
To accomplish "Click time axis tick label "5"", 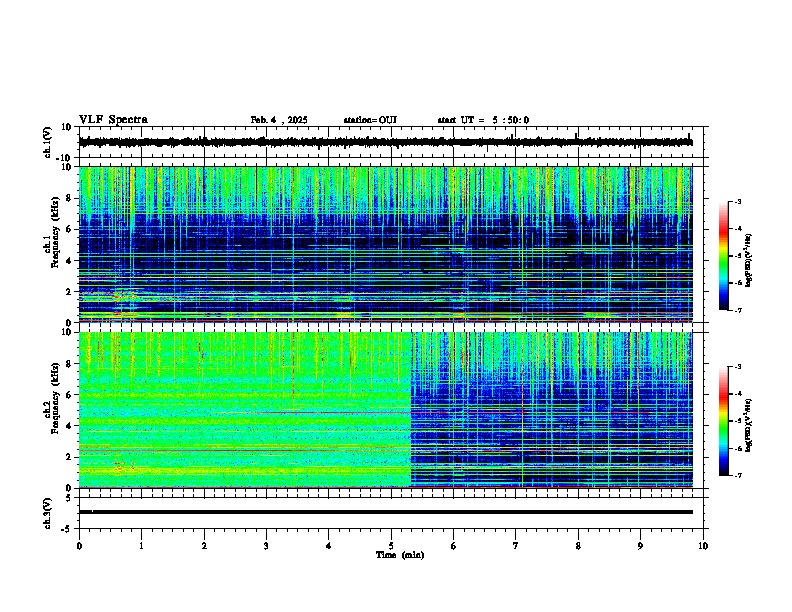I will click(x=391, y=546).
